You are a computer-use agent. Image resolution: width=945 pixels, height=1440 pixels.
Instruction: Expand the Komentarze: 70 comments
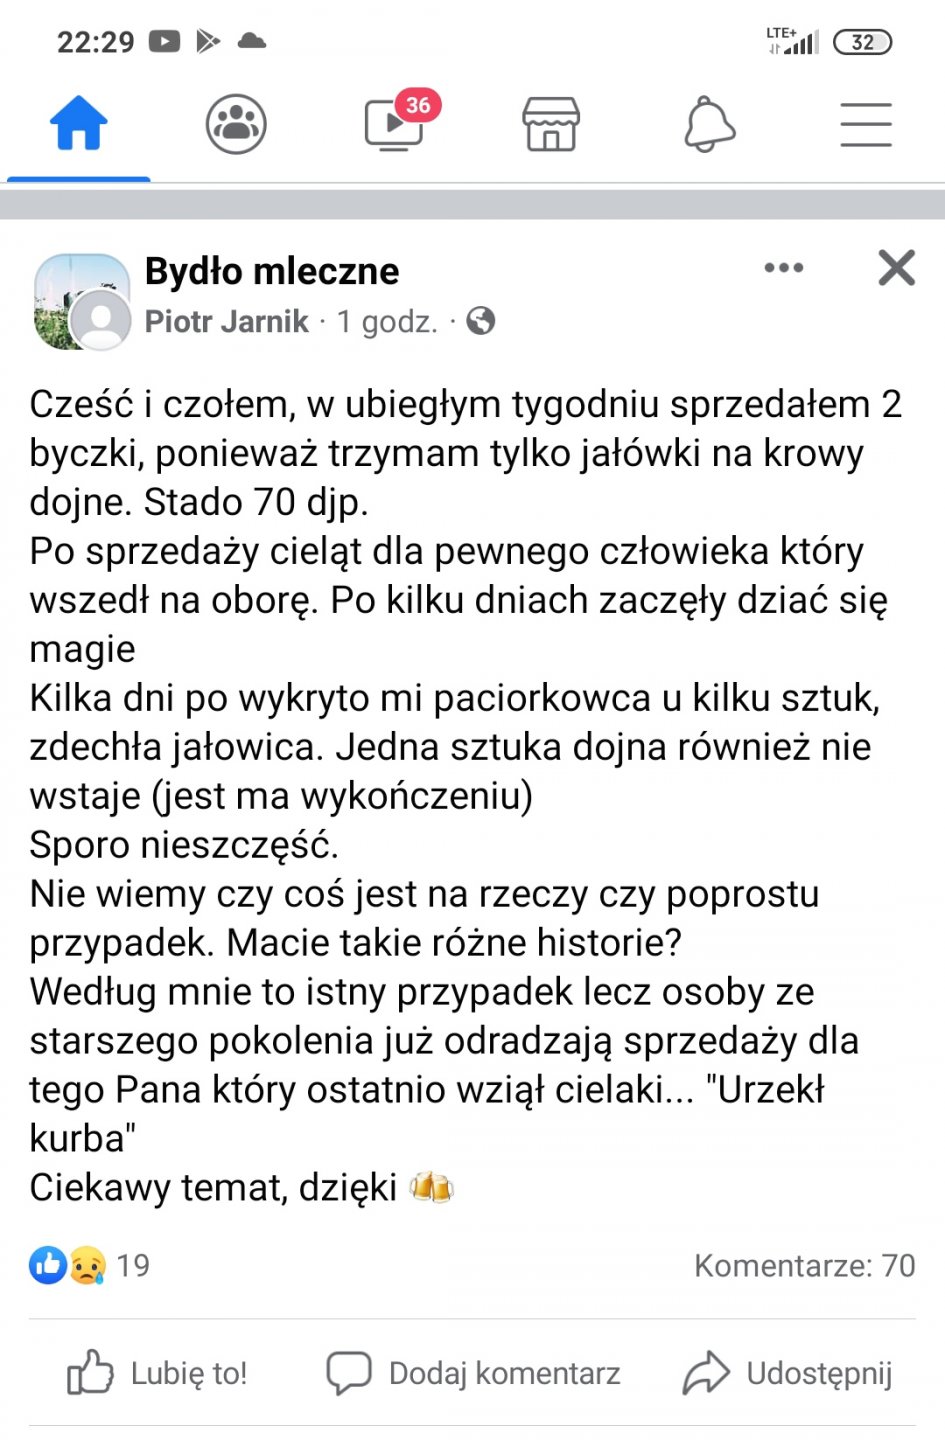(x=804, y=1265)
